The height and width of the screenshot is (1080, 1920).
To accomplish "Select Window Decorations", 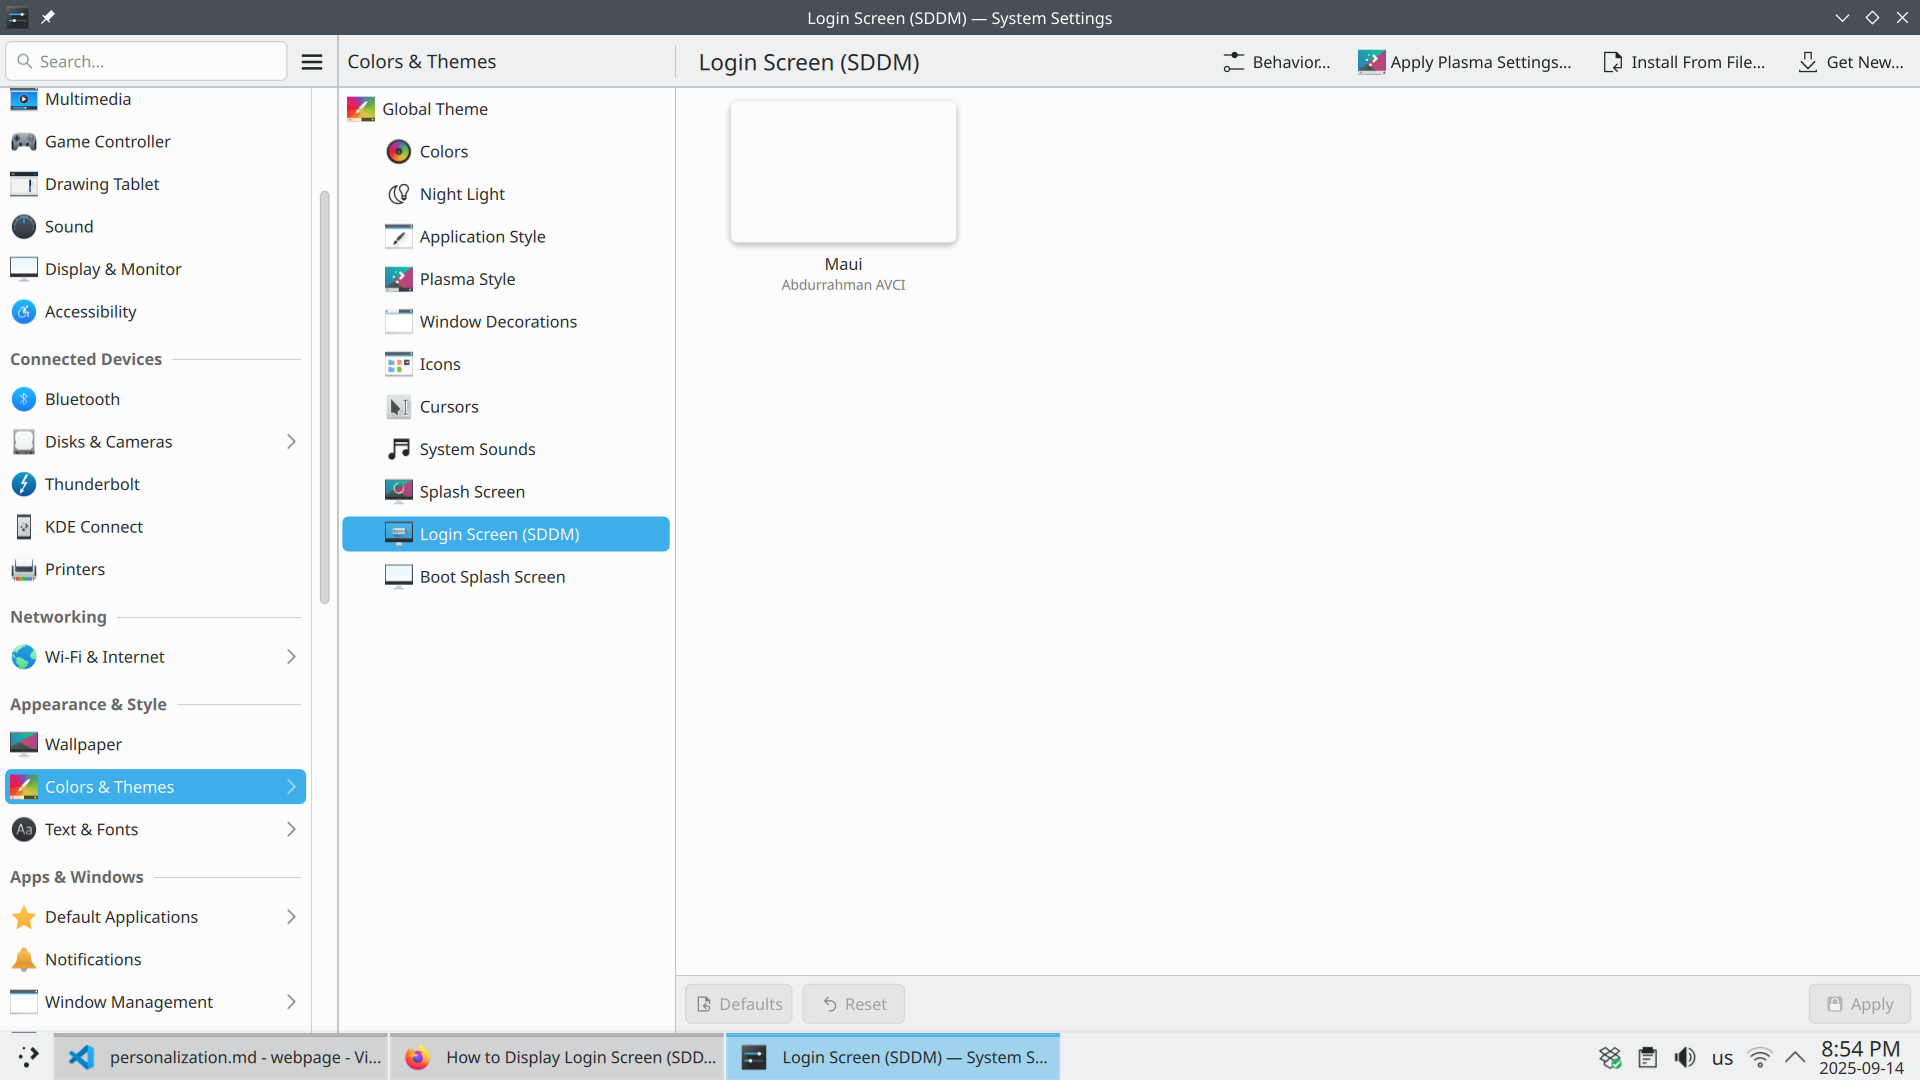I will pos(506,322).
